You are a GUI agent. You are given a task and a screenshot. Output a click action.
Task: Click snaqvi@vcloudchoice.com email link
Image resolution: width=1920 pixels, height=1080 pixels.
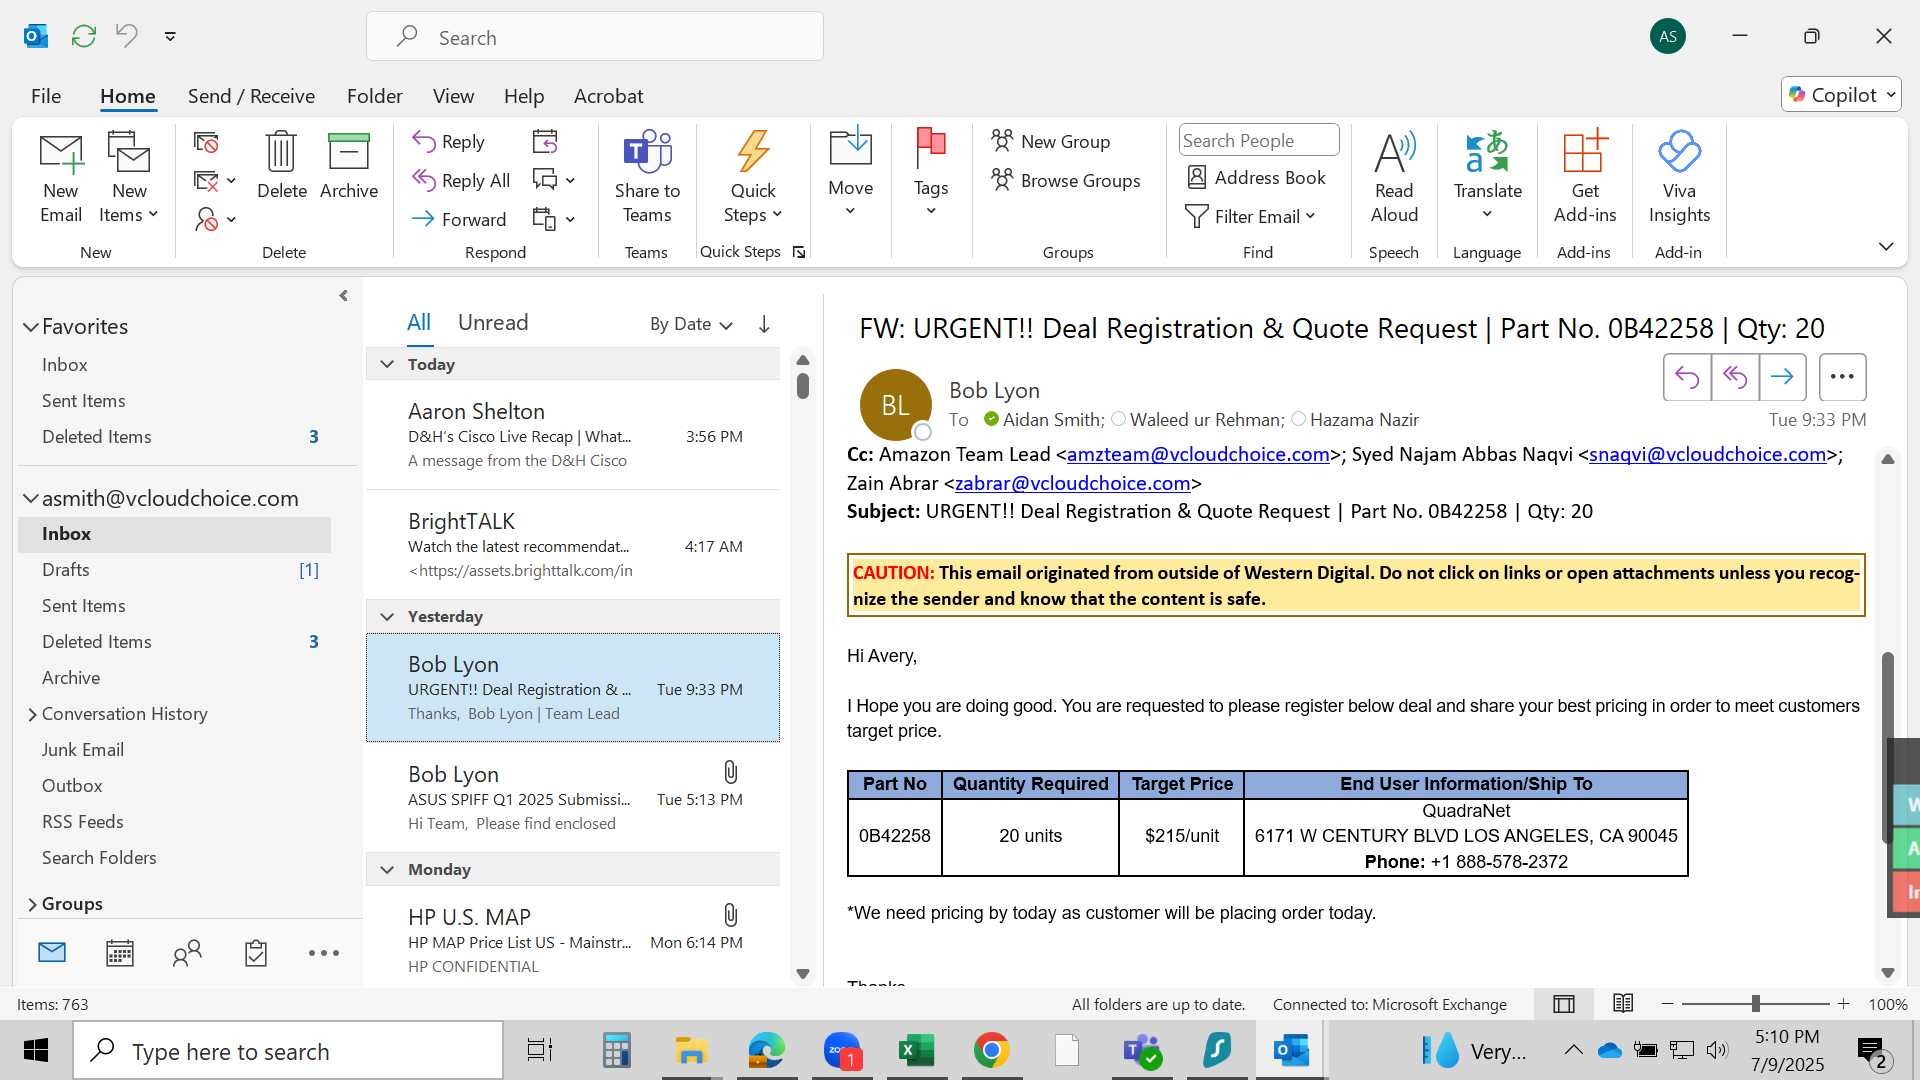coord(1708,454)
